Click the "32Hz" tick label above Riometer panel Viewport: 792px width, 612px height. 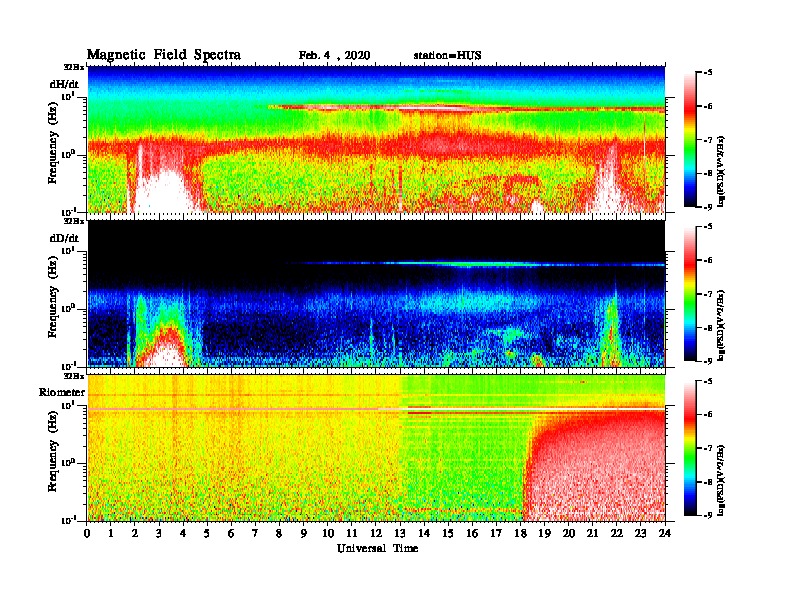74,376
